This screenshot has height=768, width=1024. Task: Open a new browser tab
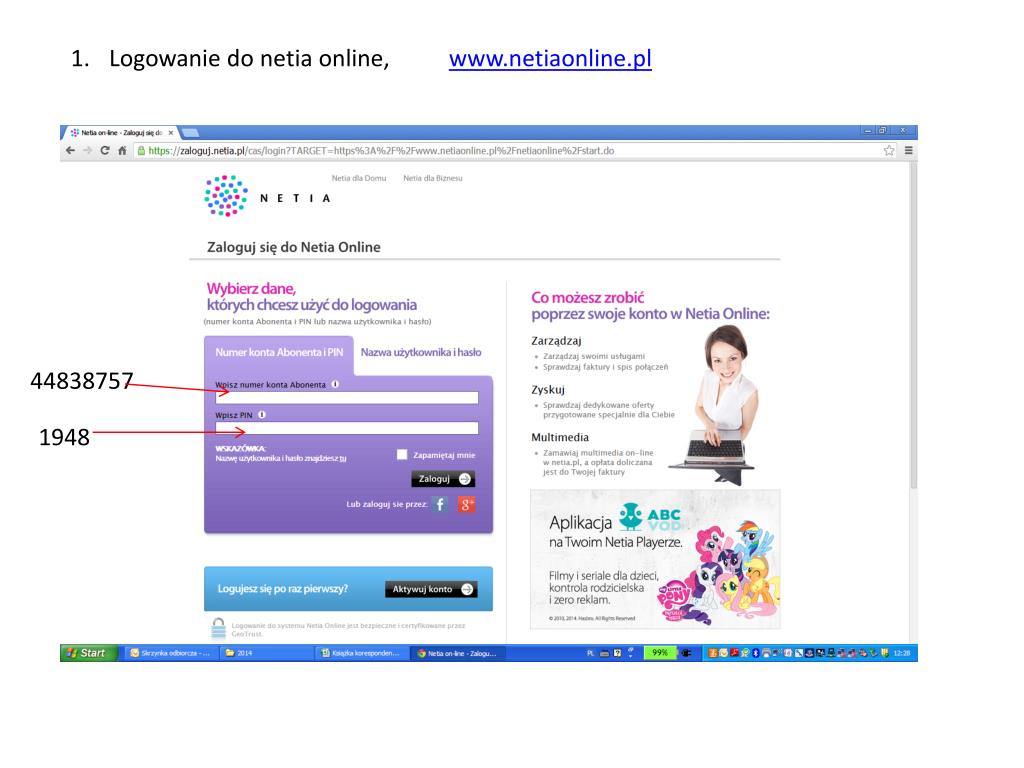(190, 133)
